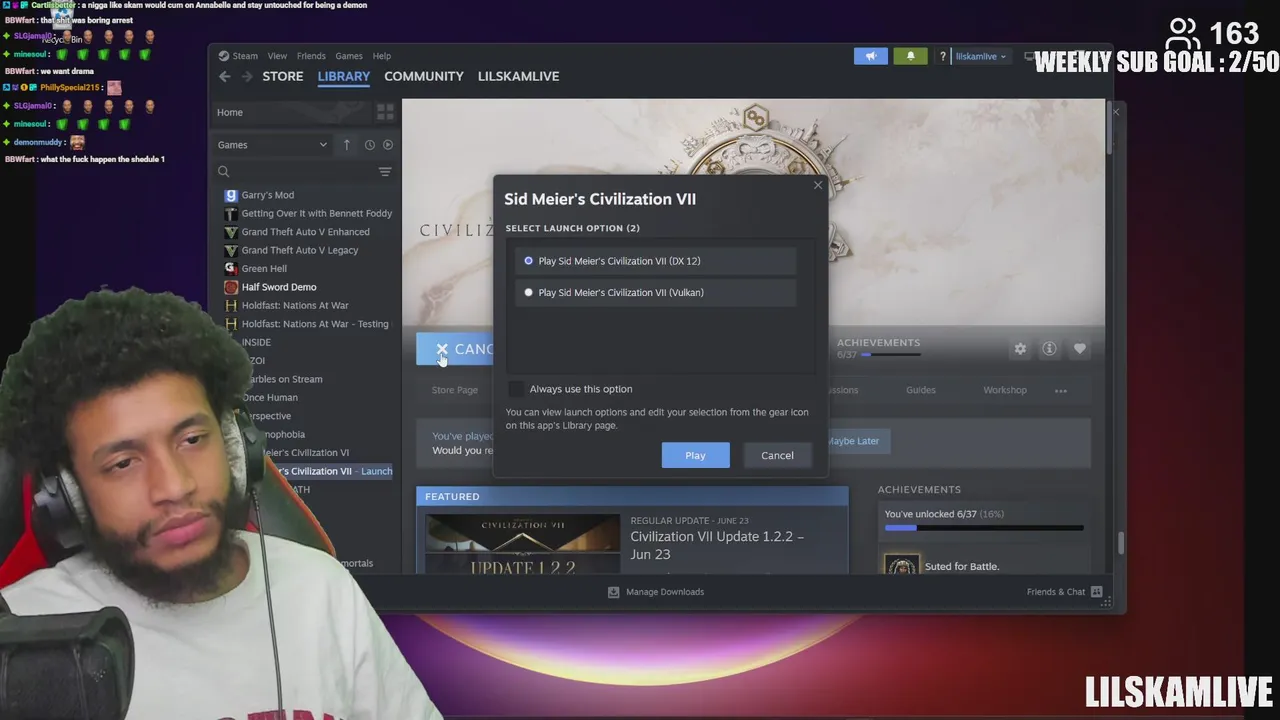Click the Garry's Mod game icon
Screen dimensions: 1280x720
231,195
